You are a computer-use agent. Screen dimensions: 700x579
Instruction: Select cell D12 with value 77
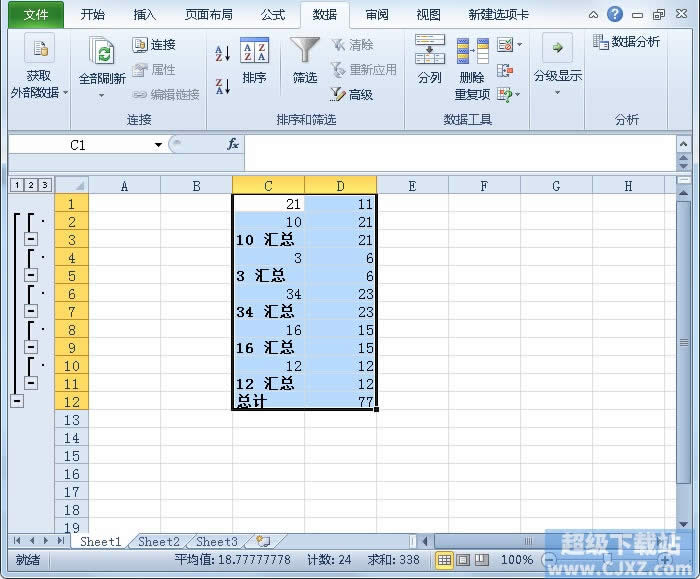(x=341, y=401)
